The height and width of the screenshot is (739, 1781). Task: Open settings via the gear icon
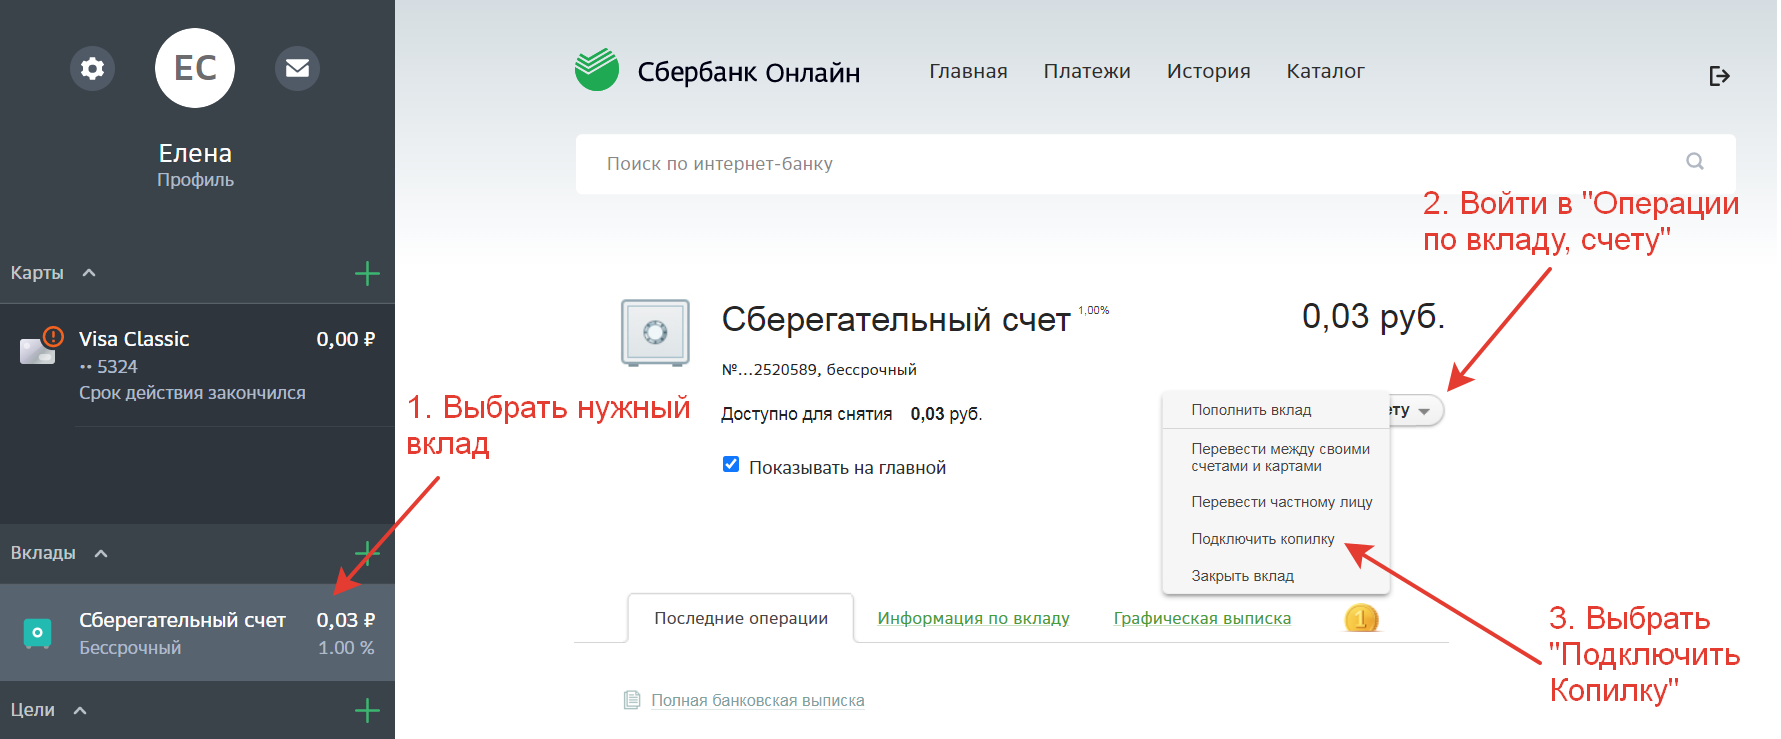(x=92, y=68)
